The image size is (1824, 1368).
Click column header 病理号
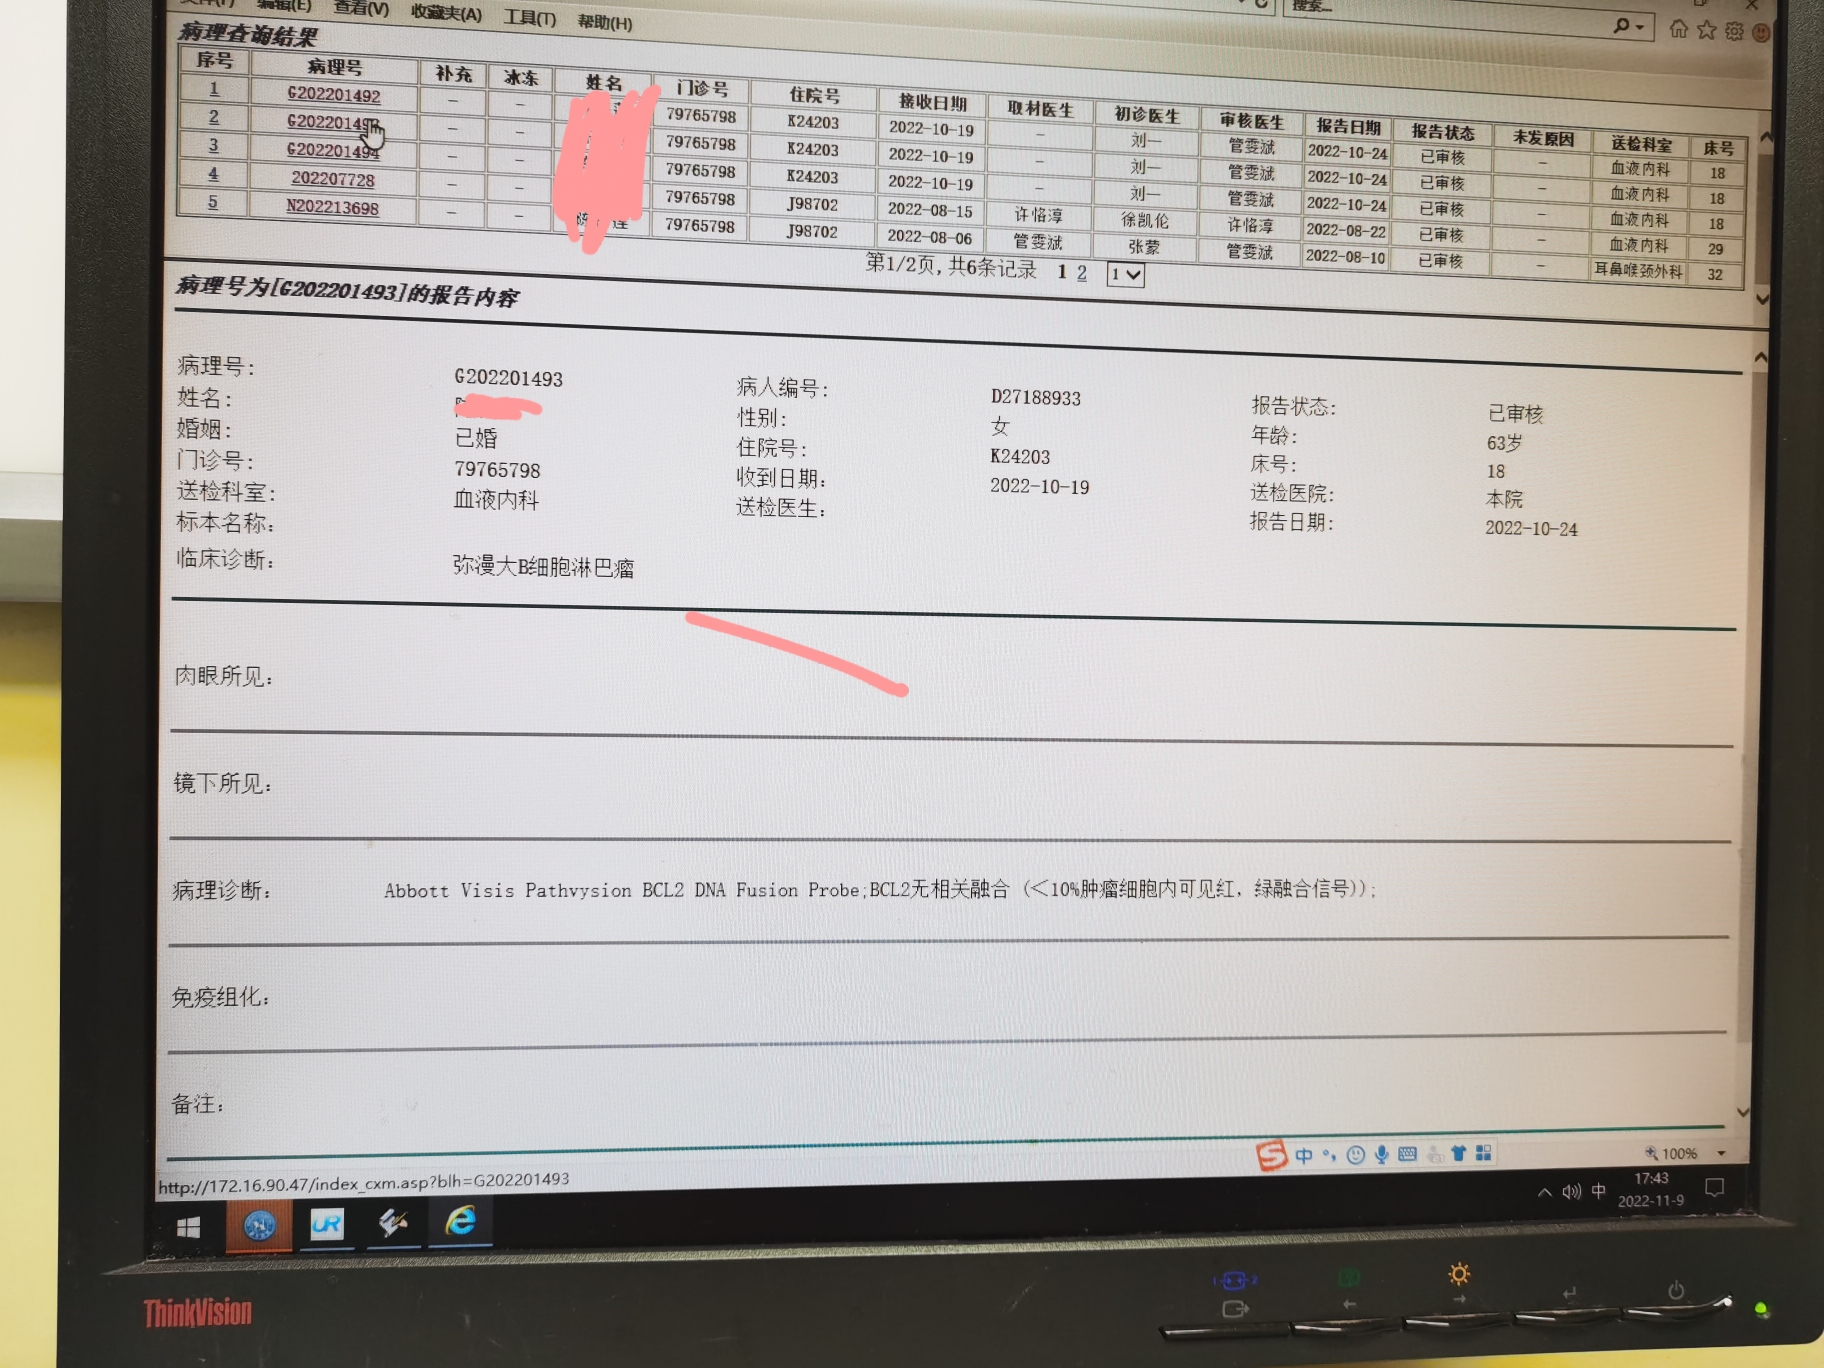[x=334, y=67]
